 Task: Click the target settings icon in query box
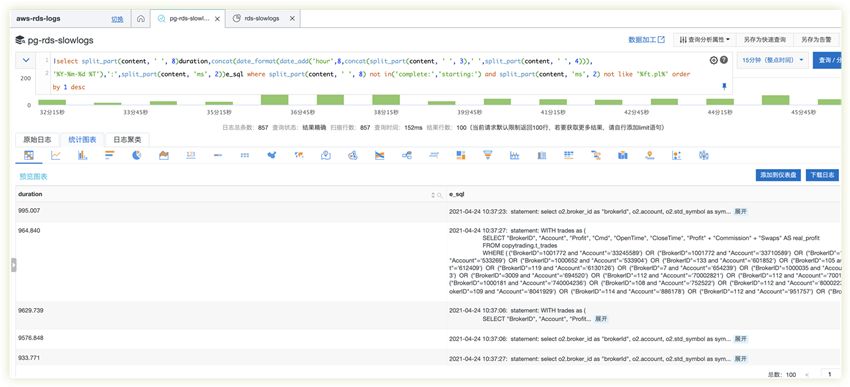tap(714, 60)
